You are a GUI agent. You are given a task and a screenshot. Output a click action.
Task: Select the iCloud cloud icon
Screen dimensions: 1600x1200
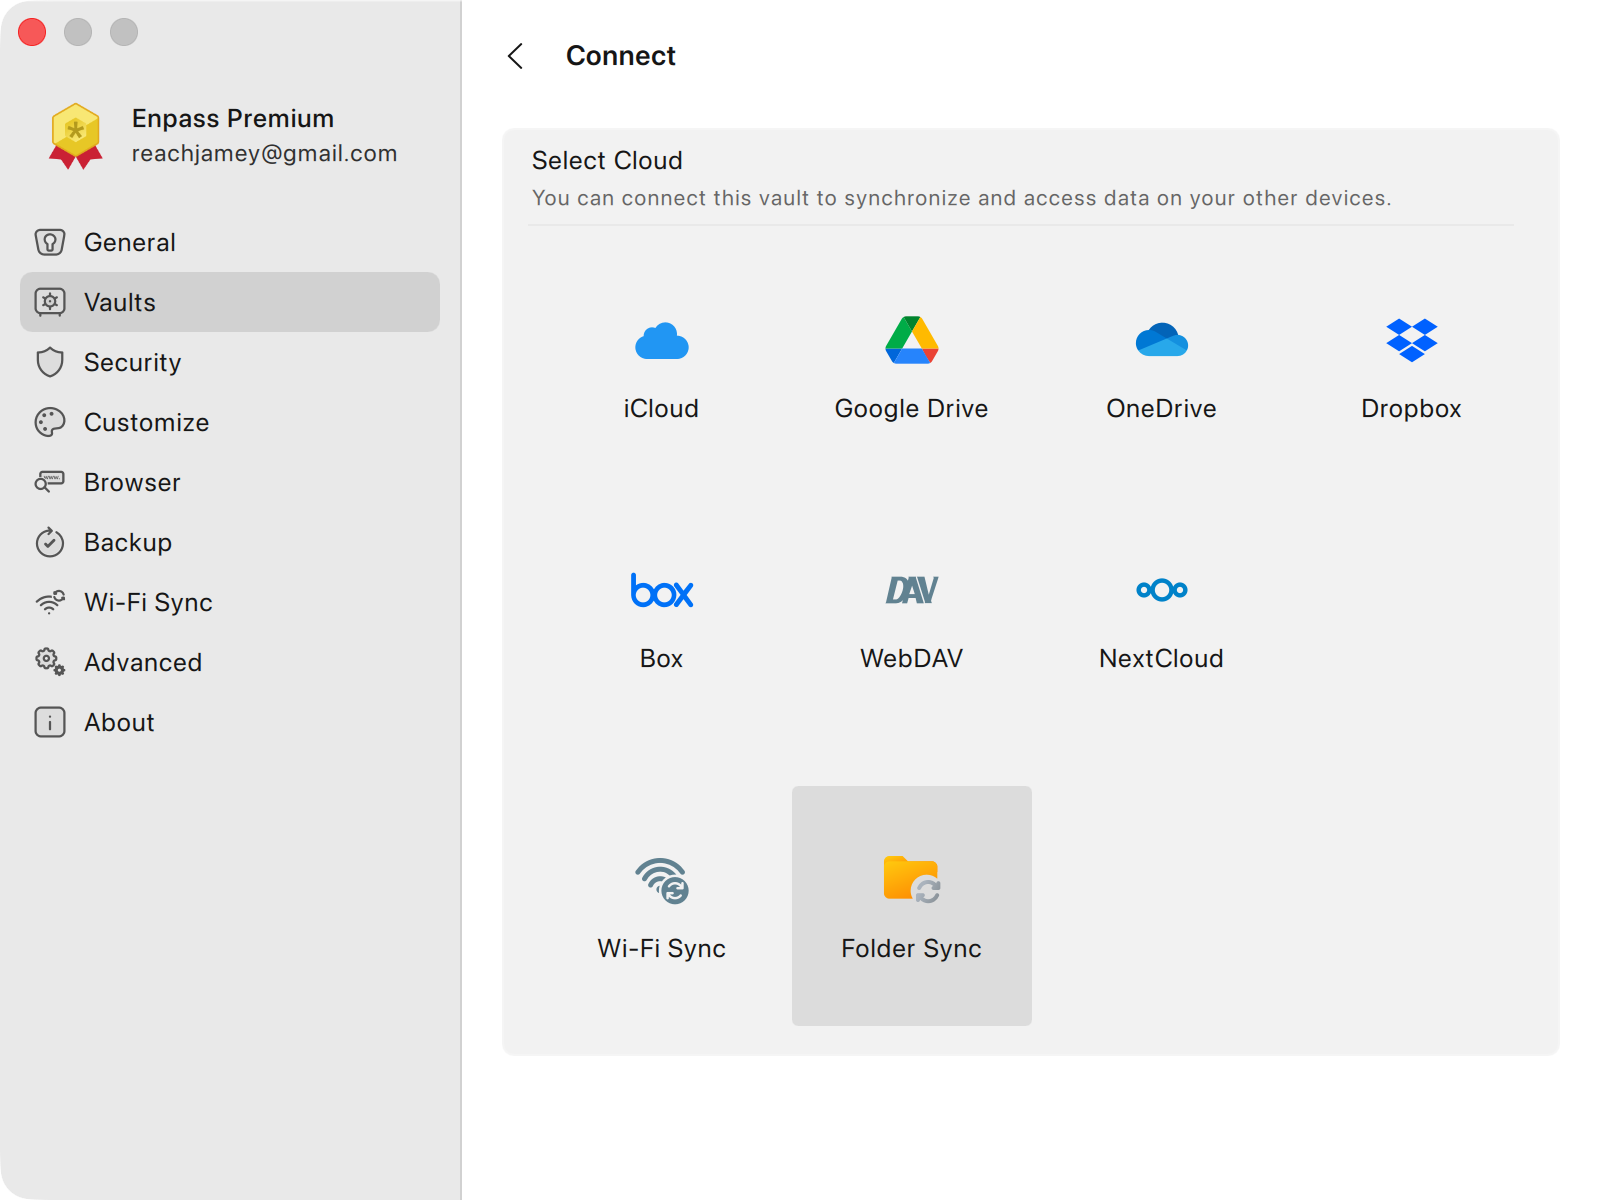click(661, 341)
